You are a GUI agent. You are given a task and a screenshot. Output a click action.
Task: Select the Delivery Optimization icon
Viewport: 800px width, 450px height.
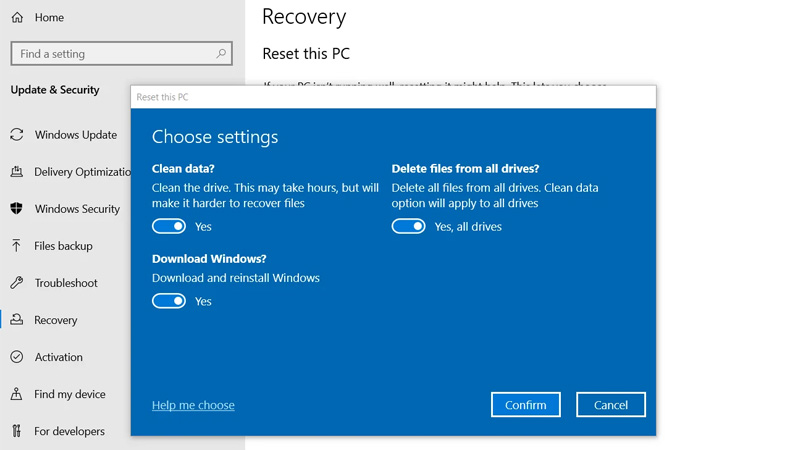pos(17,172)
